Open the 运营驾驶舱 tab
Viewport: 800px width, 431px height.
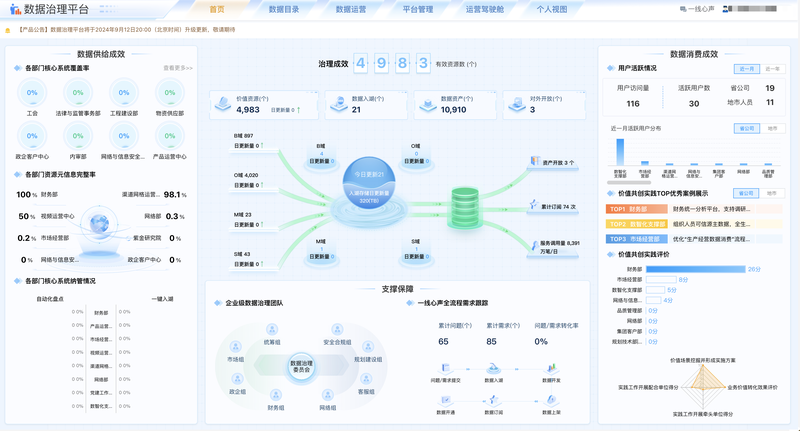point(484,9)
